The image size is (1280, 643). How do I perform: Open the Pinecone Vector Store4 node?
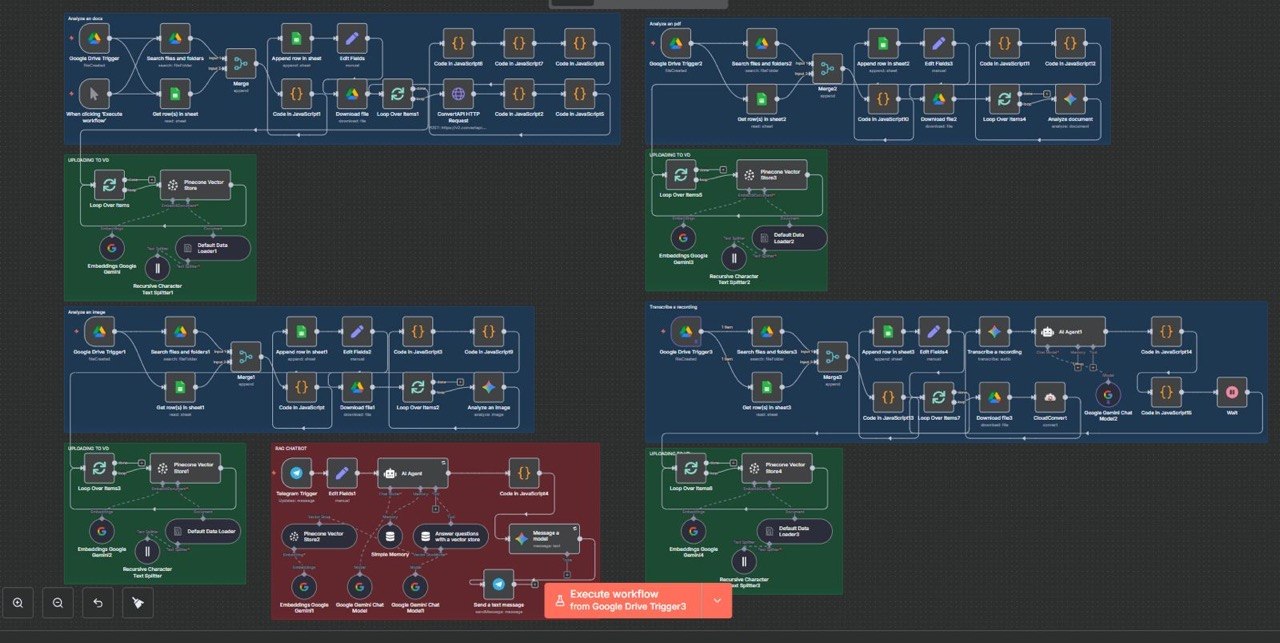point(777,467)
